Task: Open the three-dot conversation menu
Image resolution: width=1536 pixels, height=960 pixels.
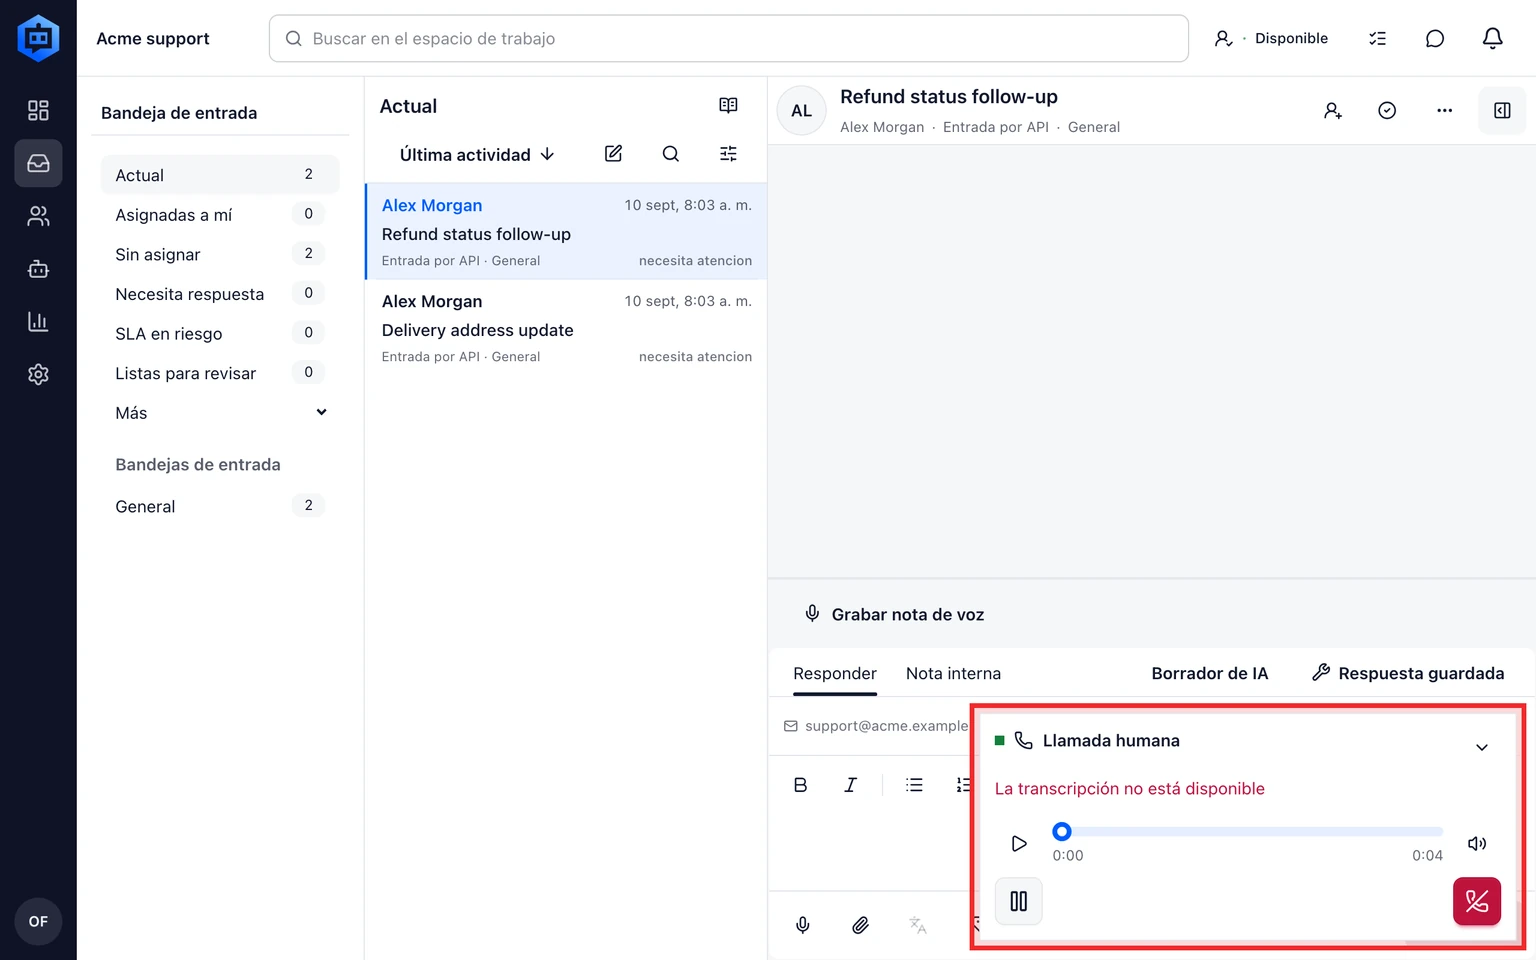Action: coord(1444,111)
